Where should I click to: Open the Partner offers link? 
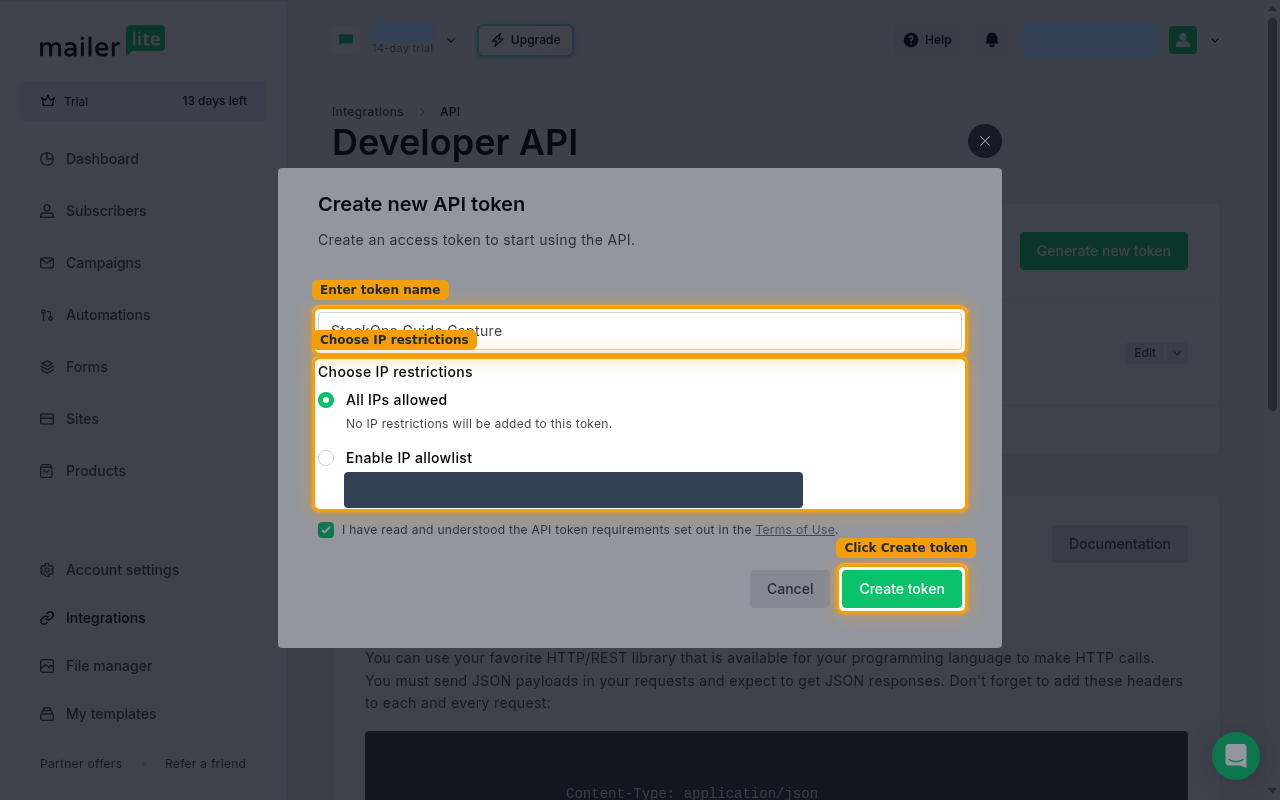[x=81, y=764]
